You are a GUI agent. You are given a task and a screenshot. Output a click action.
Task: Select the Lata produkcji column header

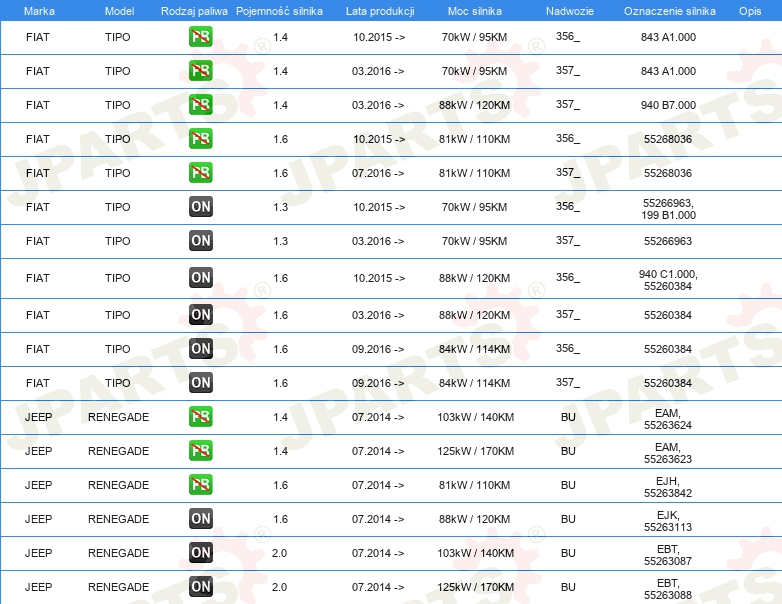(x=378, y=10)
